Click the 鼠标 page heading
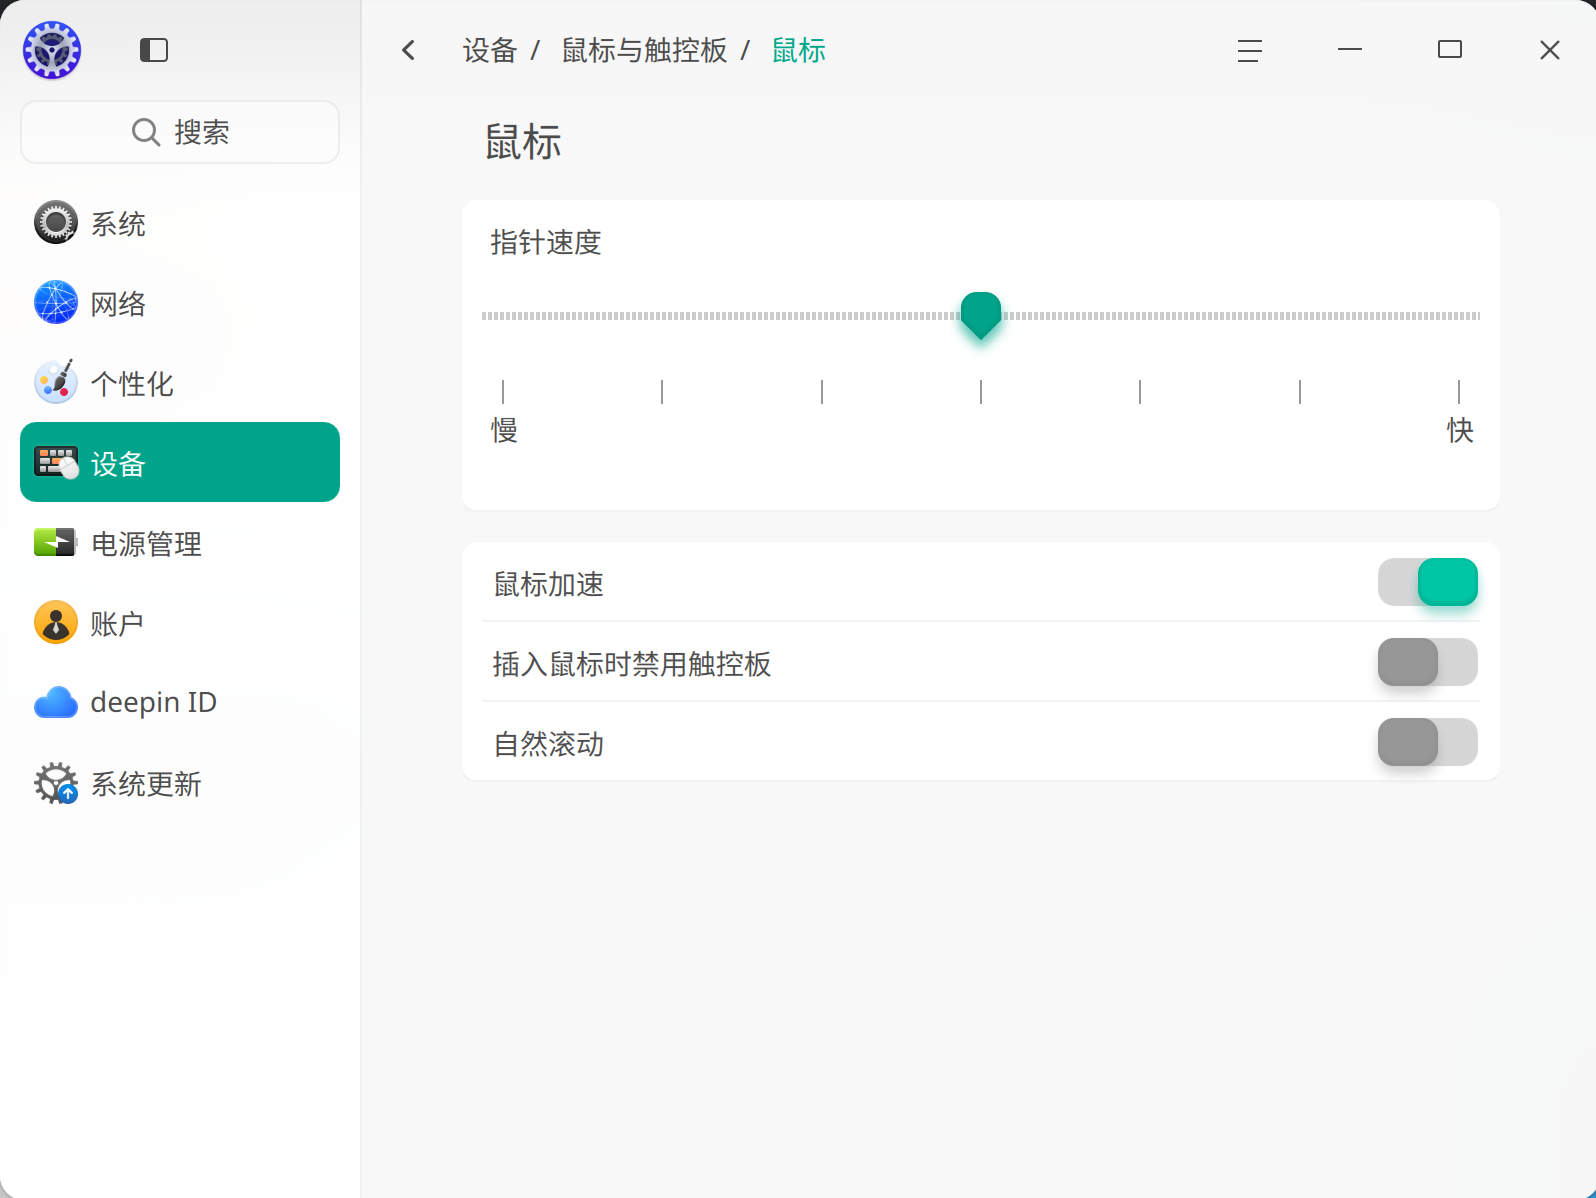The height and width of the screenshot is (1198, 1596). click(523, 142)
